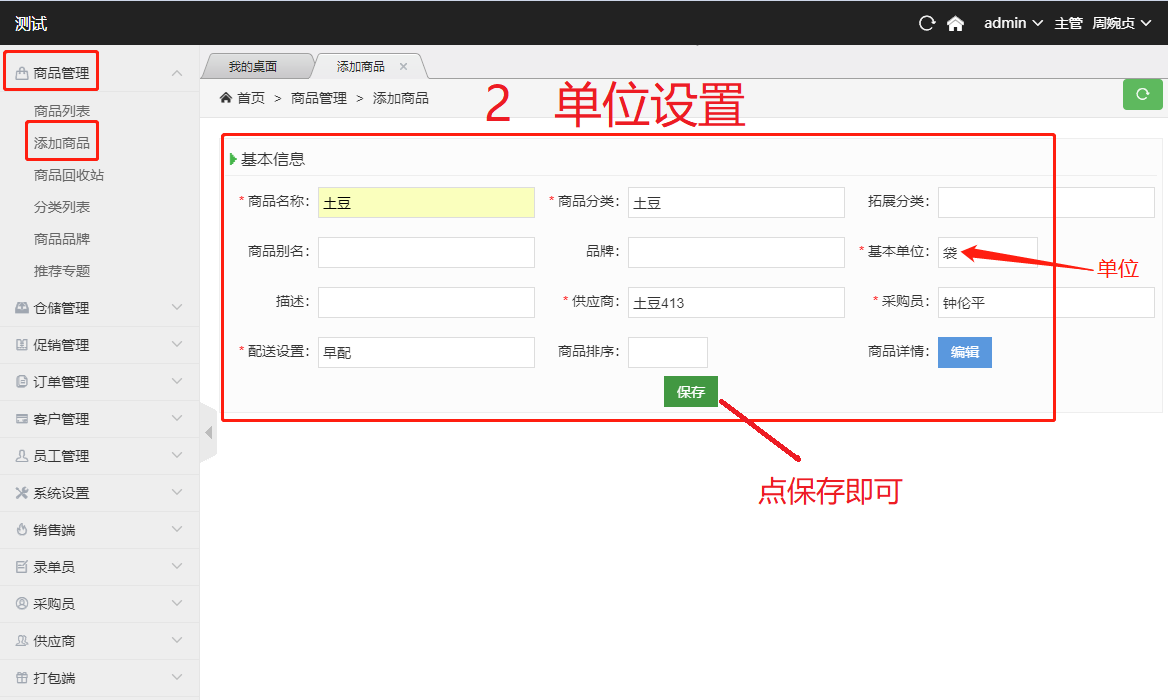This screenshot has height=700, width=1168.
Task: Open the 周婉贞 account dropdown
Action: click(x=1120, y=23)
